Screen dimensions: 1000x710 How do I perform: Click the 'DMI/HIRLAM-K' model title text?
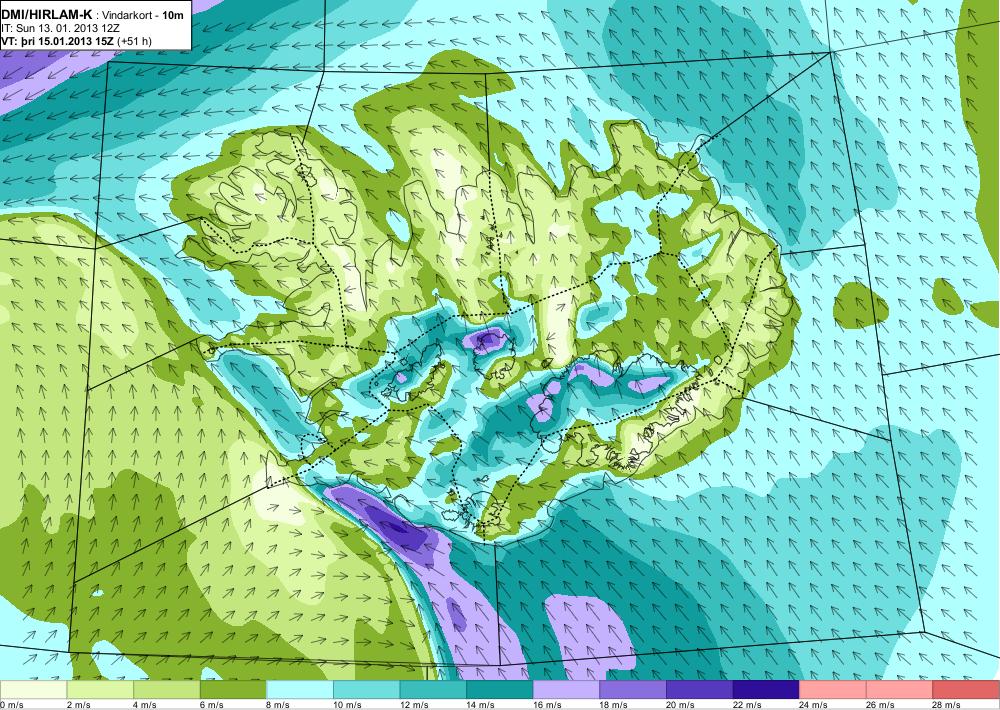47,15
